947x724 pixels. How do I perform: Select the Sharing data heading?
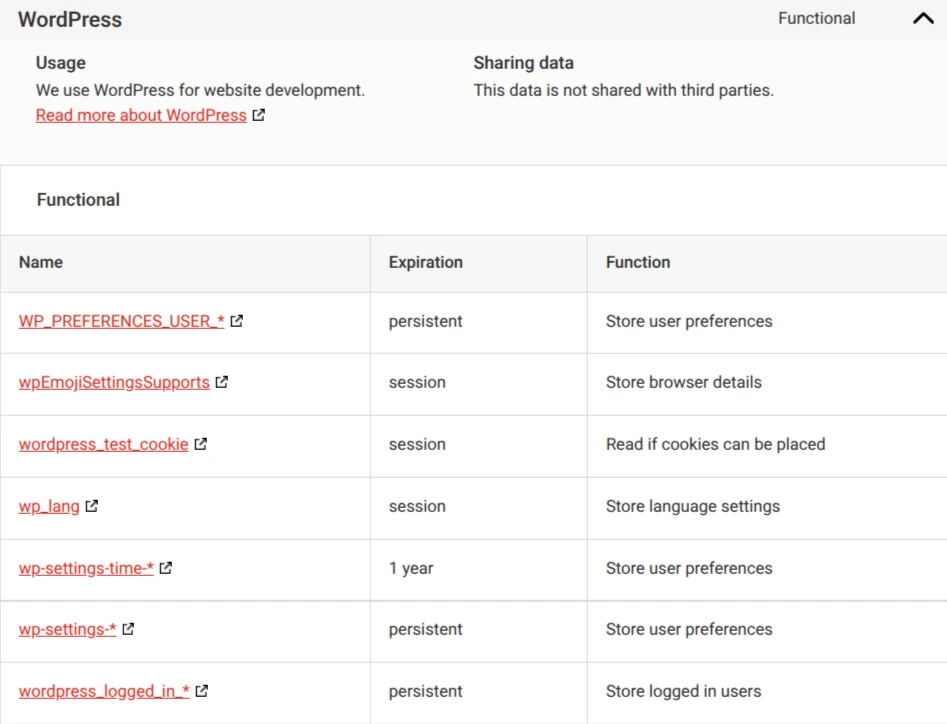pos(524,63)
